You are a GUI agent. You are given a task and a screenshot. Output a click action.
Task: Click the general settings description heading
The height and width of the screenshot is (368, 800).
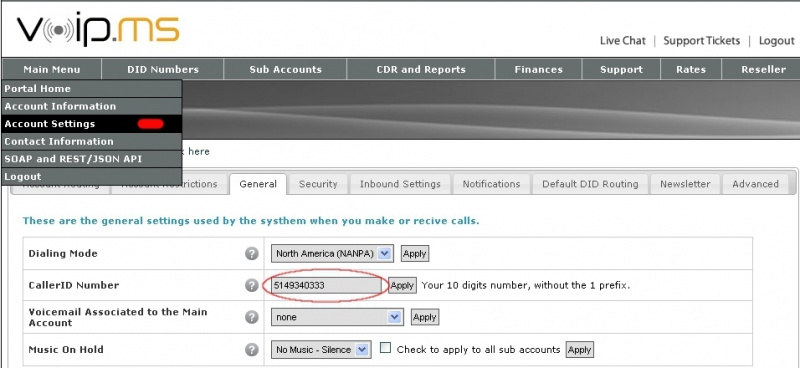coord(251,221)
